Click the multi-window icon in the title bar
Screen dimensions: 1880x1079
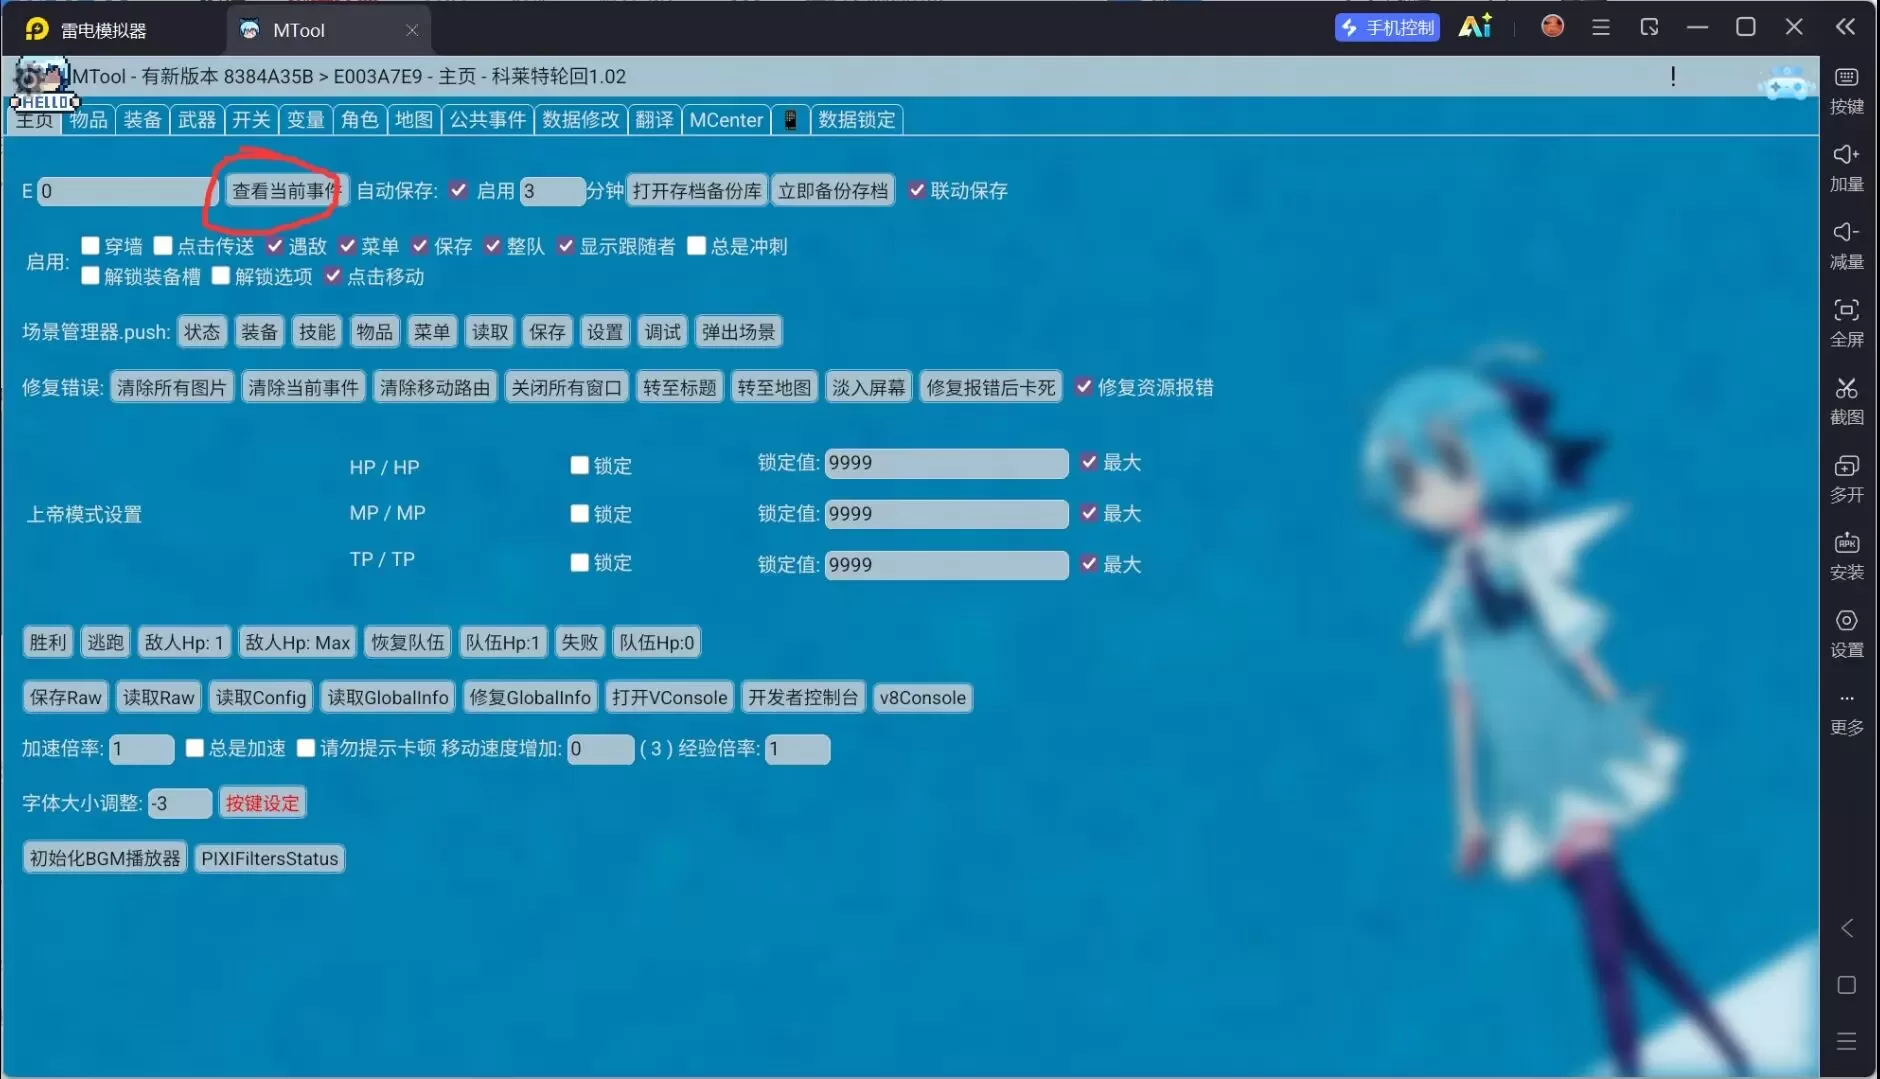pyautogui.click(x=1649, y=27)
